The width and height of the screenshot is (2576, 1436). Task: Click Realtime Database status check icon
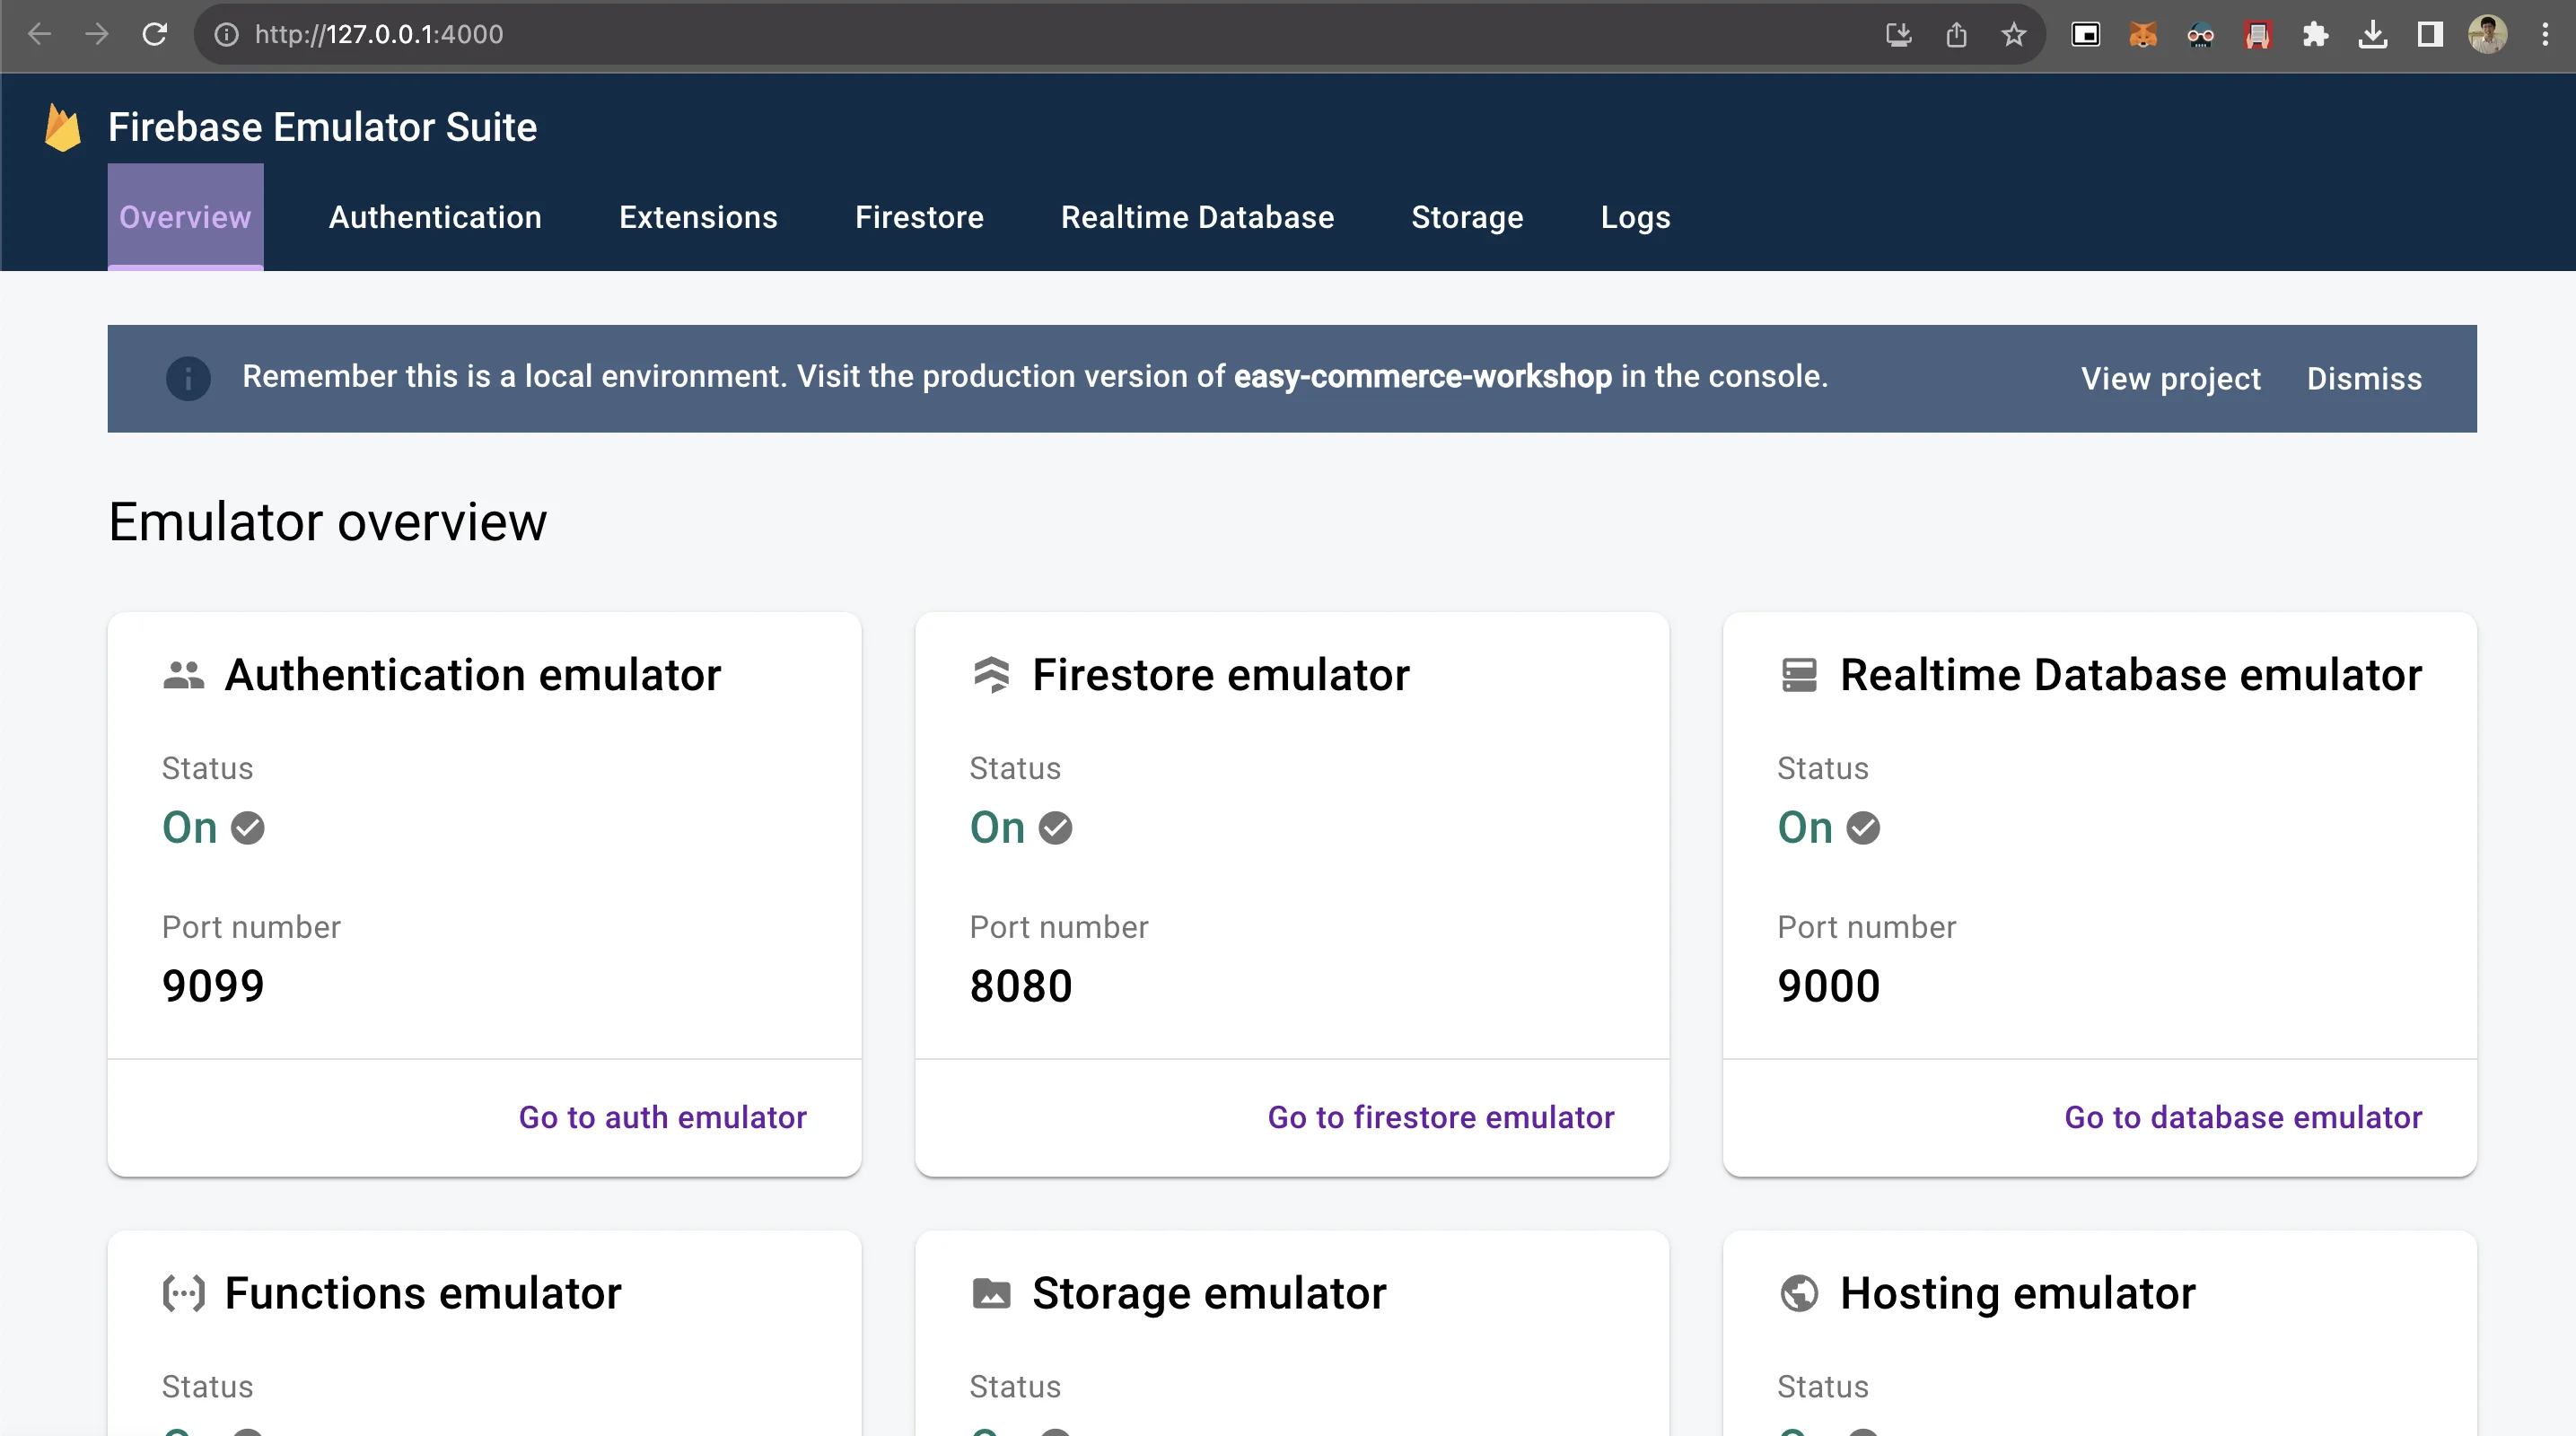[1863, 828]
